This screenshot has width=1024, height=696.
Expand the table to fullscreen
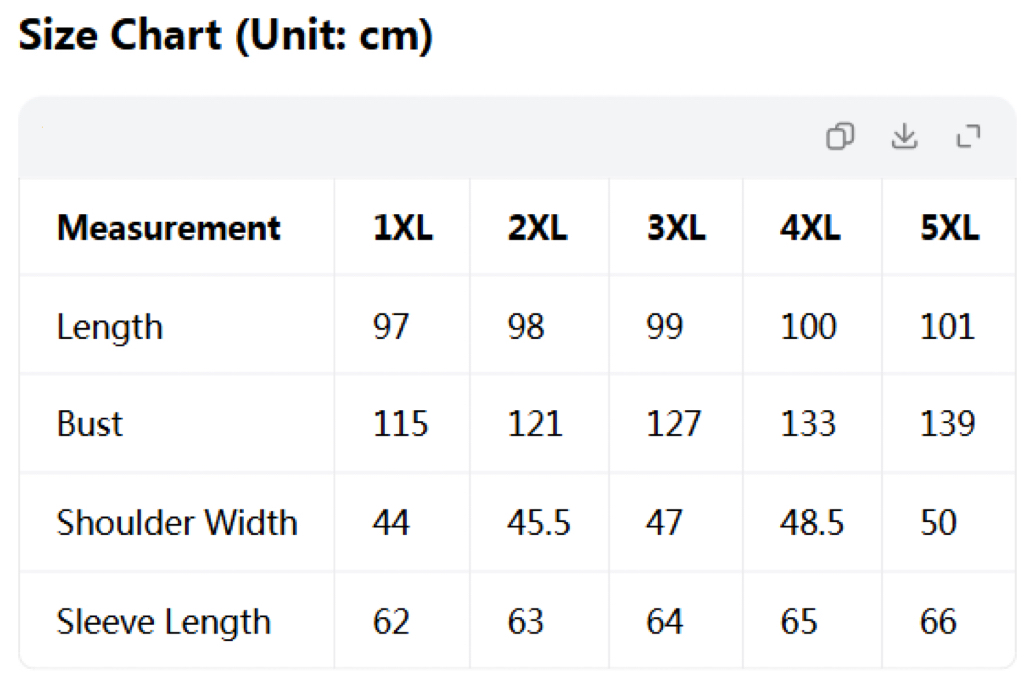coord(968,136)
